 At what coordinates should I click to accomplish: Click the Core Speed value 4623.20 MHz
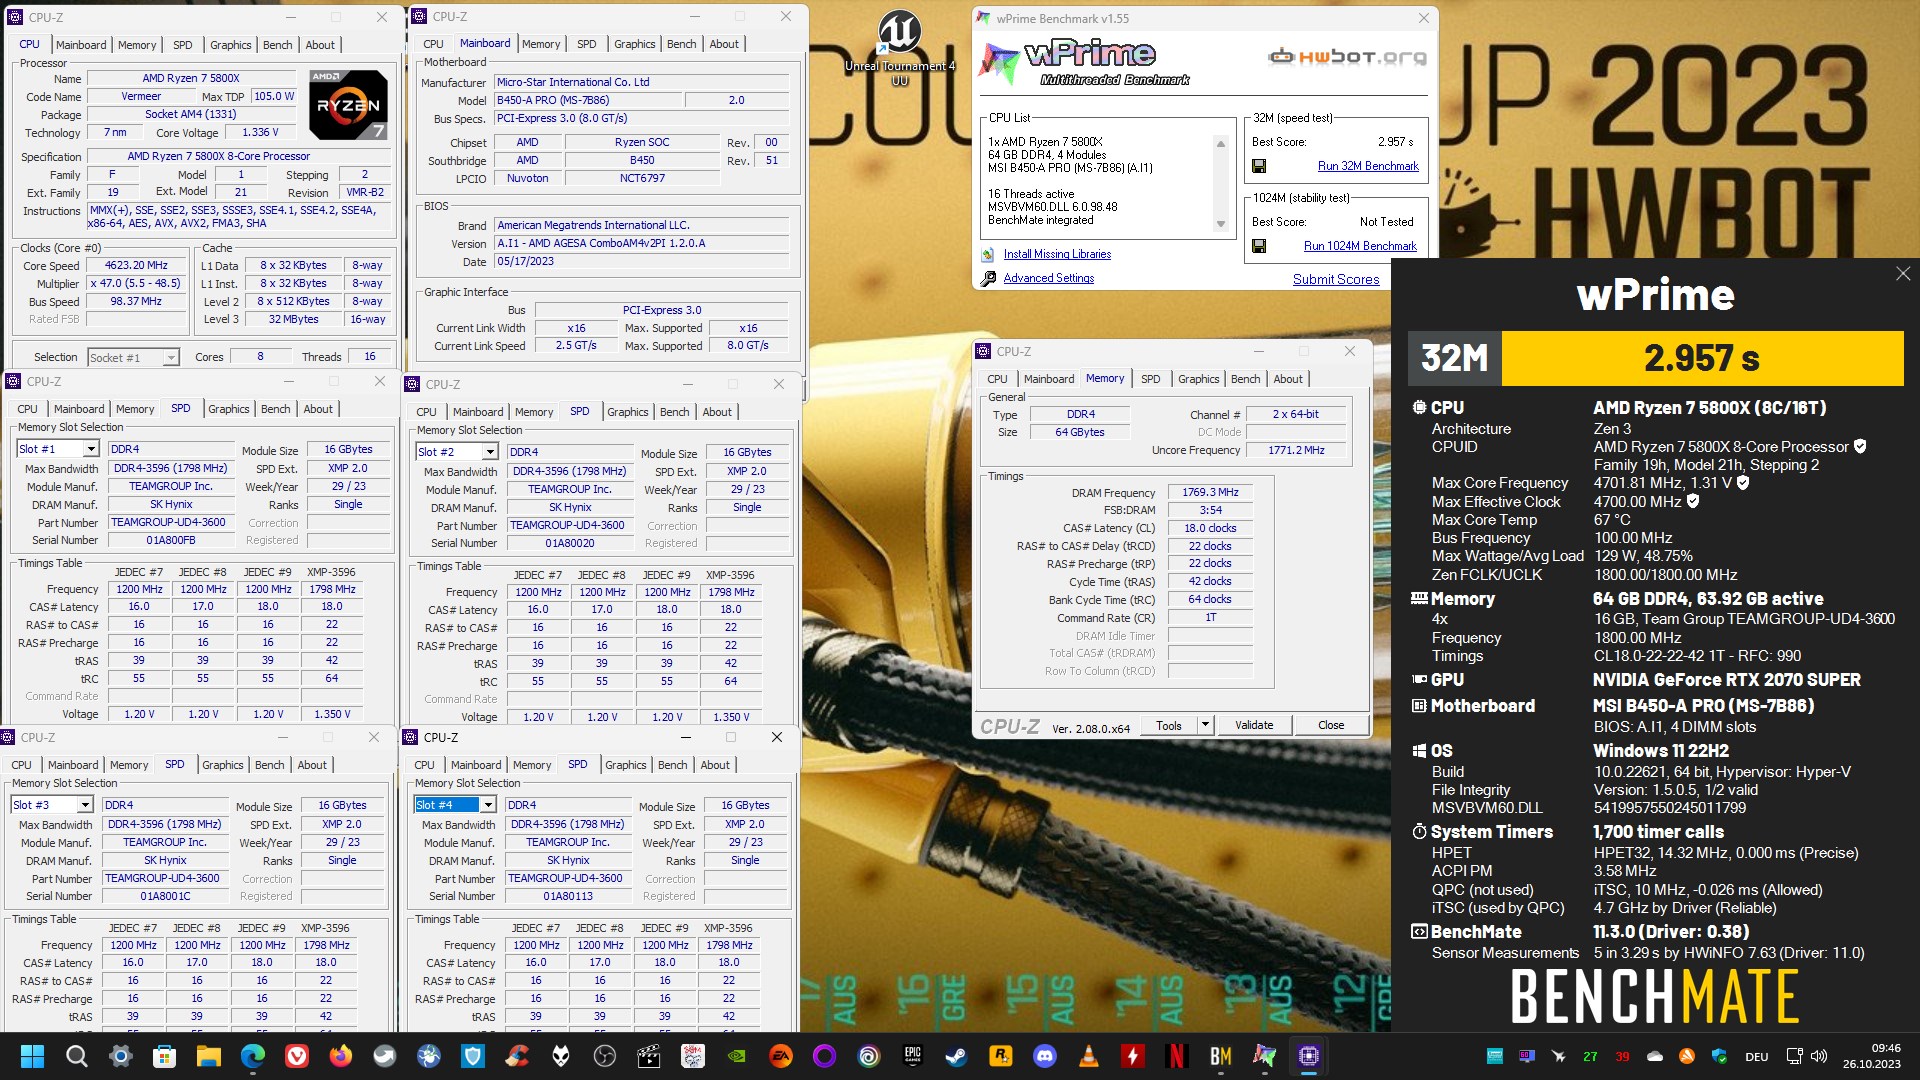pyautogui.click(x=135, y=266)
